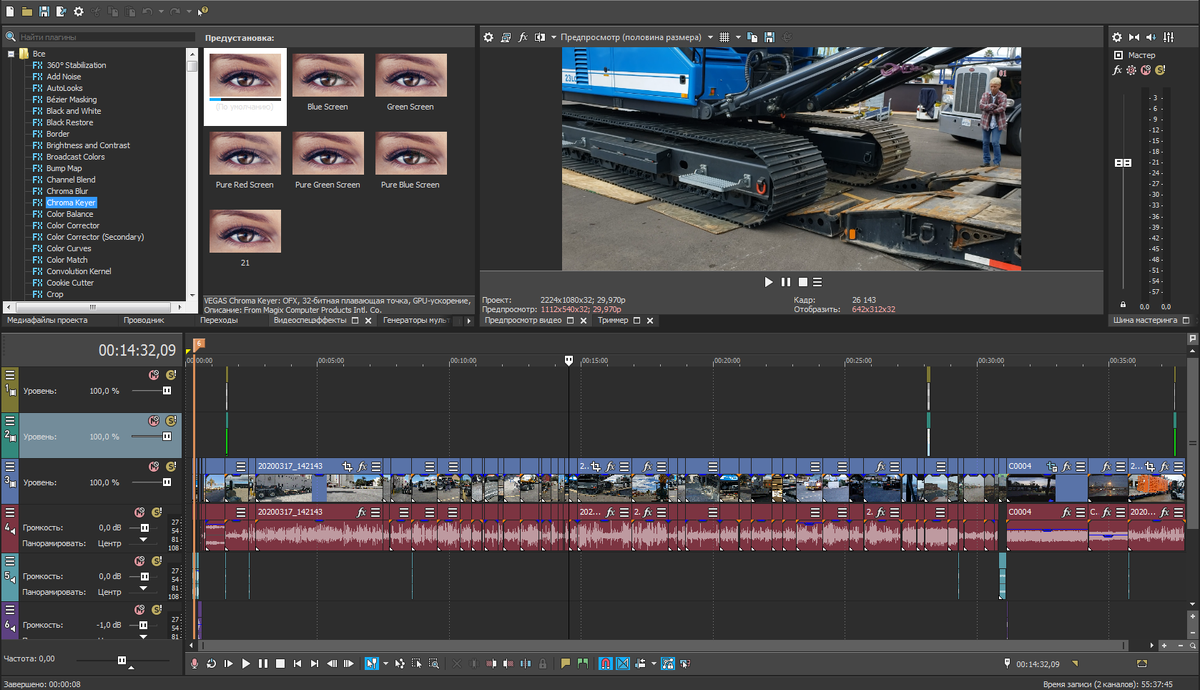
Task: Click the level slider on video track 2
Action: (166, 437)
